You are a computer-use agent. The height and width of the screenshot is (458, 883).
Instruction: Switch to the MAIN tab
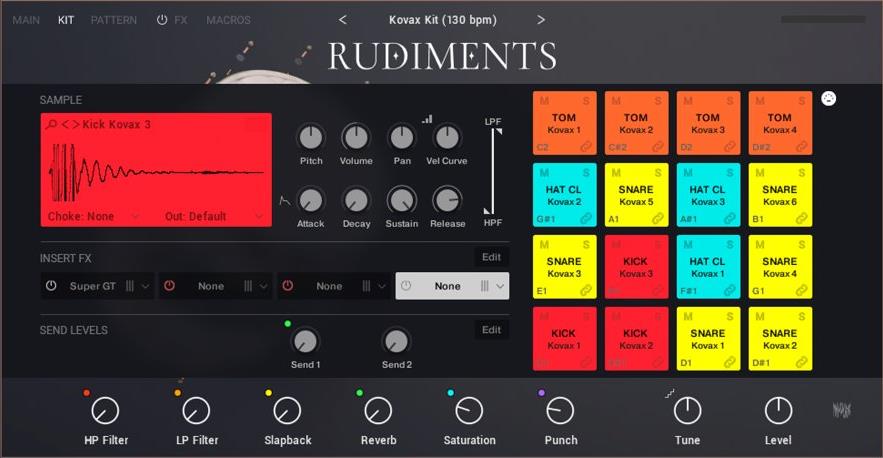coord(26,20)
